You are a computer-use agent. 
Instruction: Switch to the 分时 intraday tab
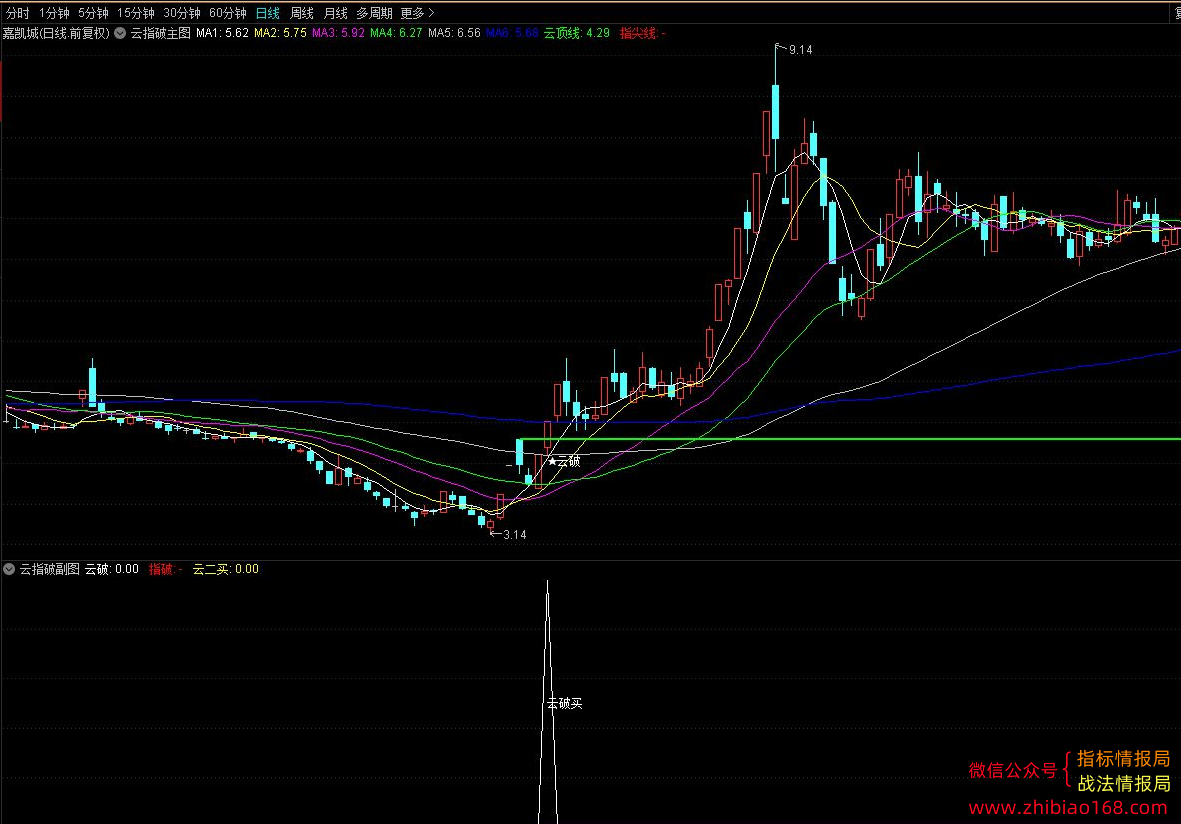click(x=17, y=13)
